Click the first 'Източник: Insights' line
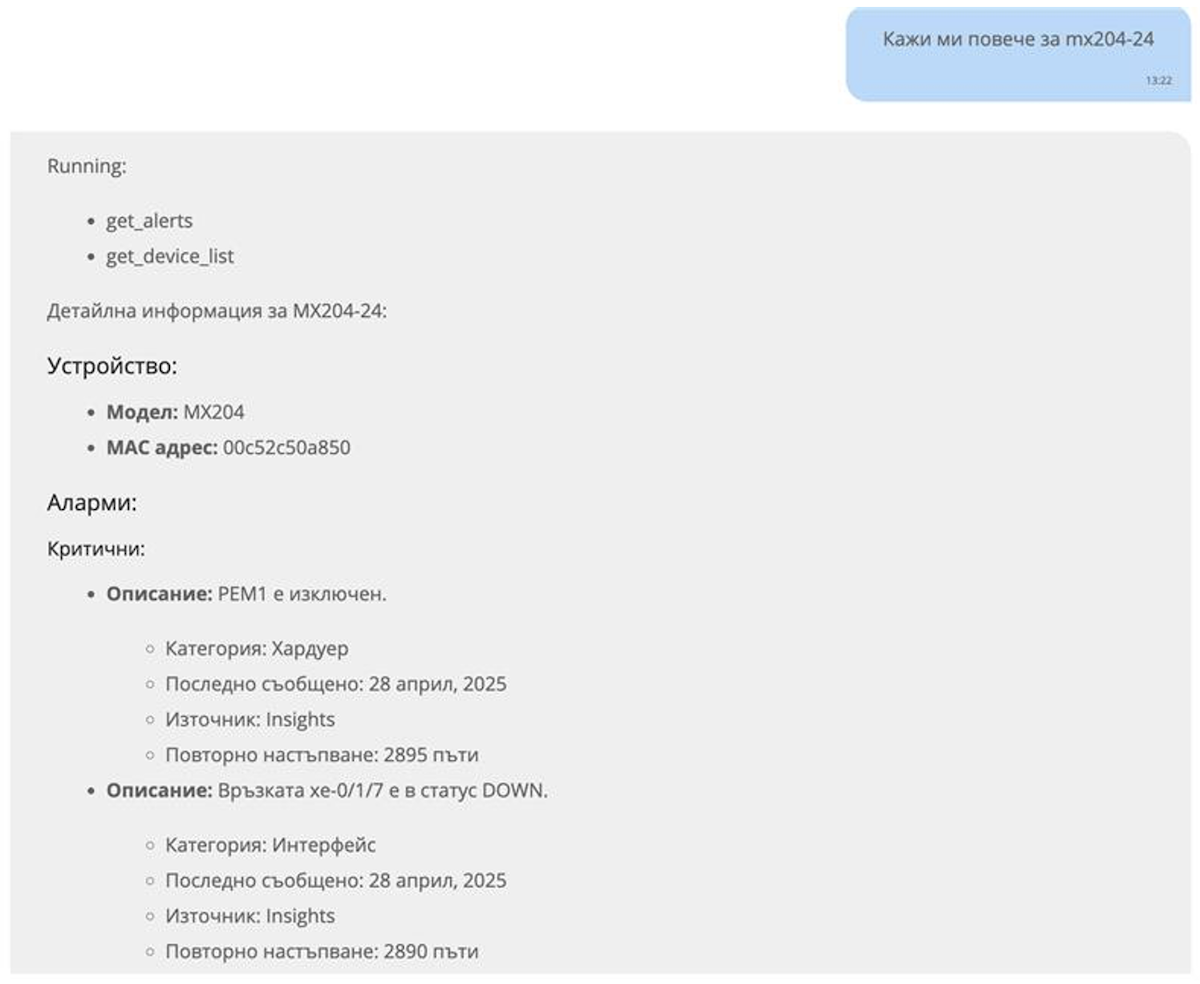The image size is (1200, 984). [250, 719]
